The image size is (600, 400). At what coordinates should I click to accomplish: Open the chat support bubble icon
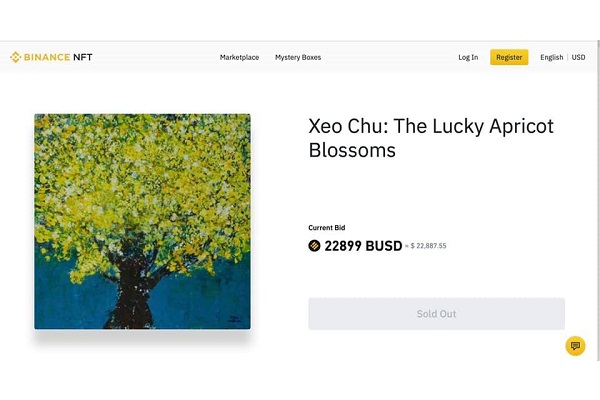575,346
